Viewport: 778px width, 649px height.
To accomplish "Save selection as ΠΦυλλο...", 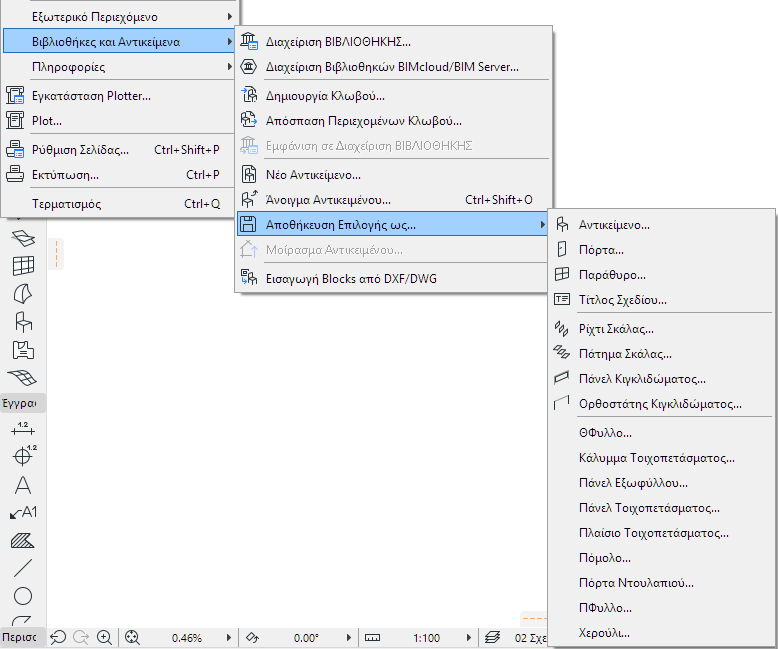I will point(662,607).
